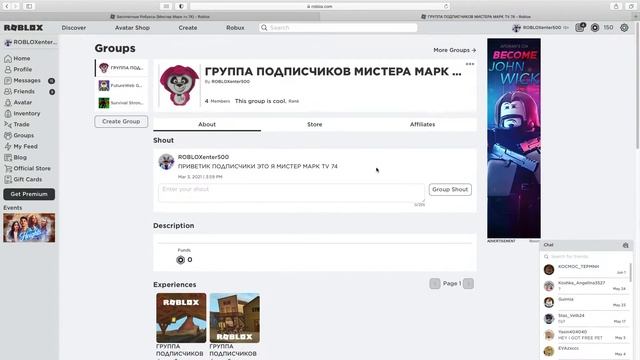640x360 pixels.
Task: Open Gift Cards in the sidebar
Action: [28, 180]
